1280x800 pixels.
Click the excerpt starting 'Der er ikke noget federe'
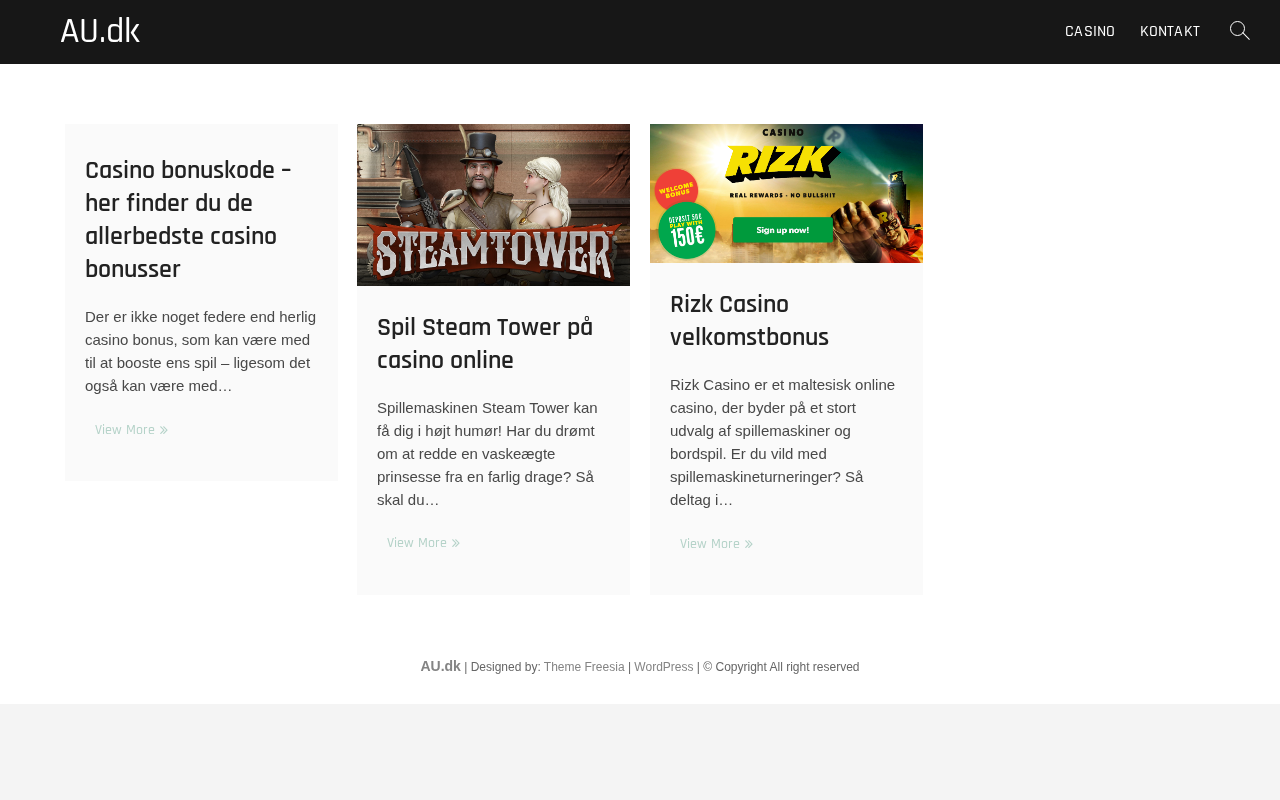[201, 351]
